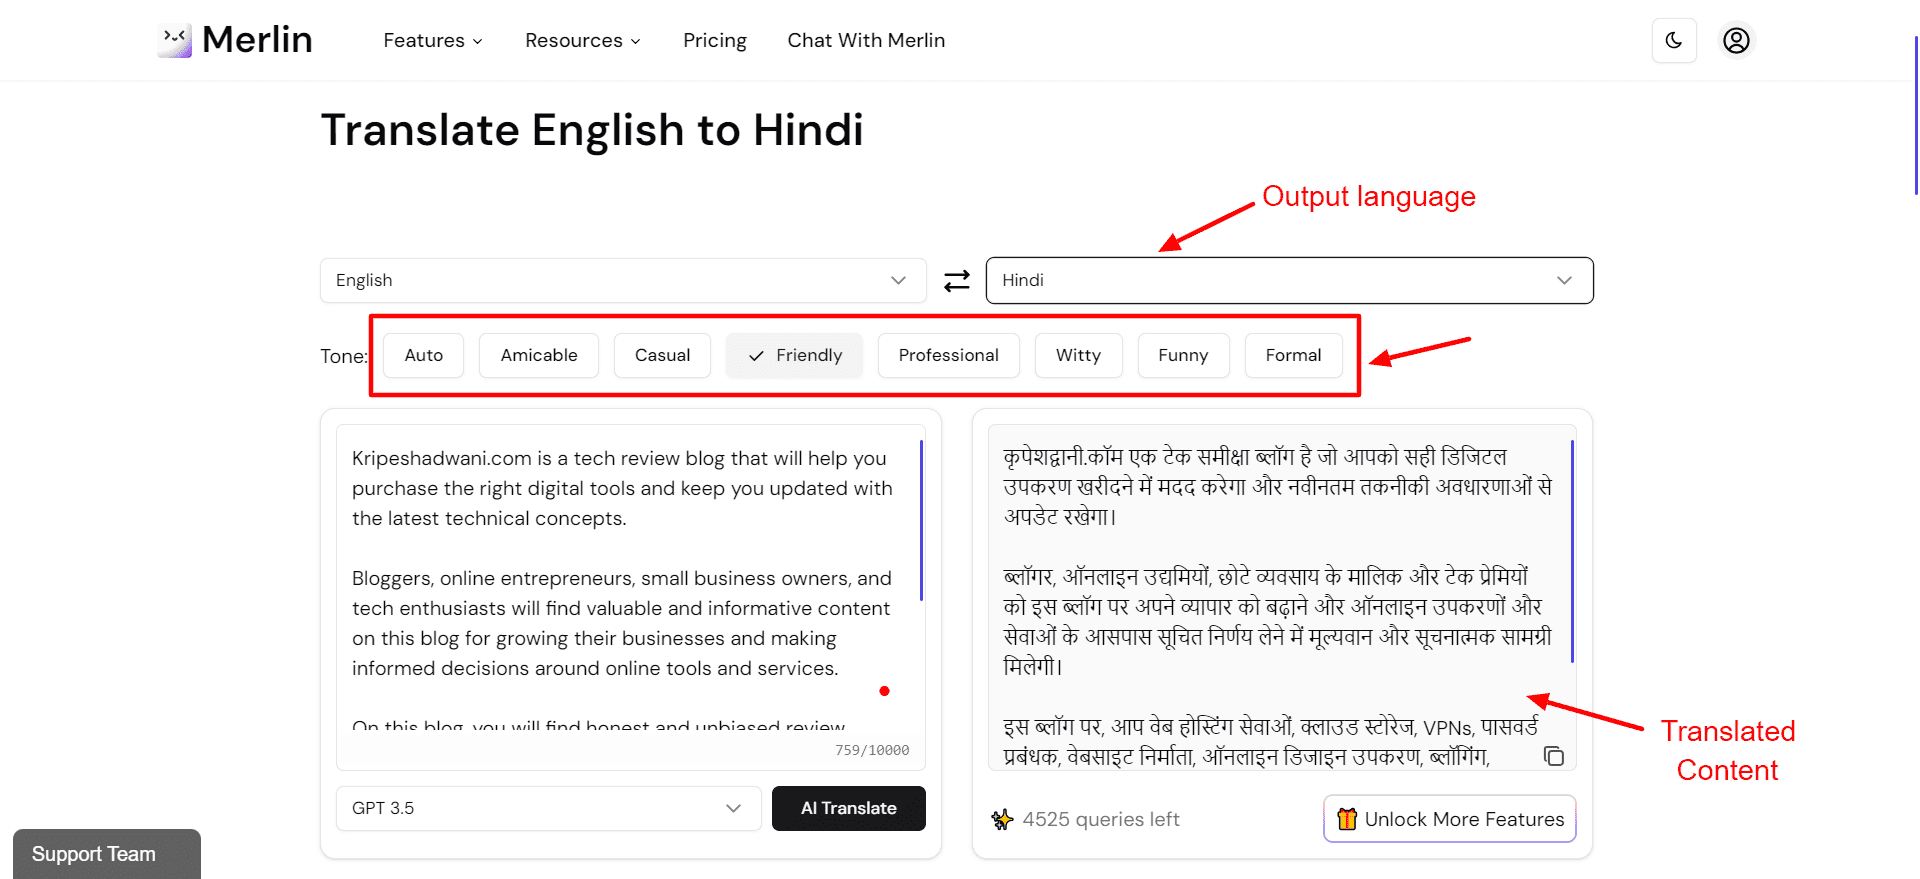This screenshot has height=879, width=1920.
Task: Copy translated text with the copy icon
Action: (1554, 756)
